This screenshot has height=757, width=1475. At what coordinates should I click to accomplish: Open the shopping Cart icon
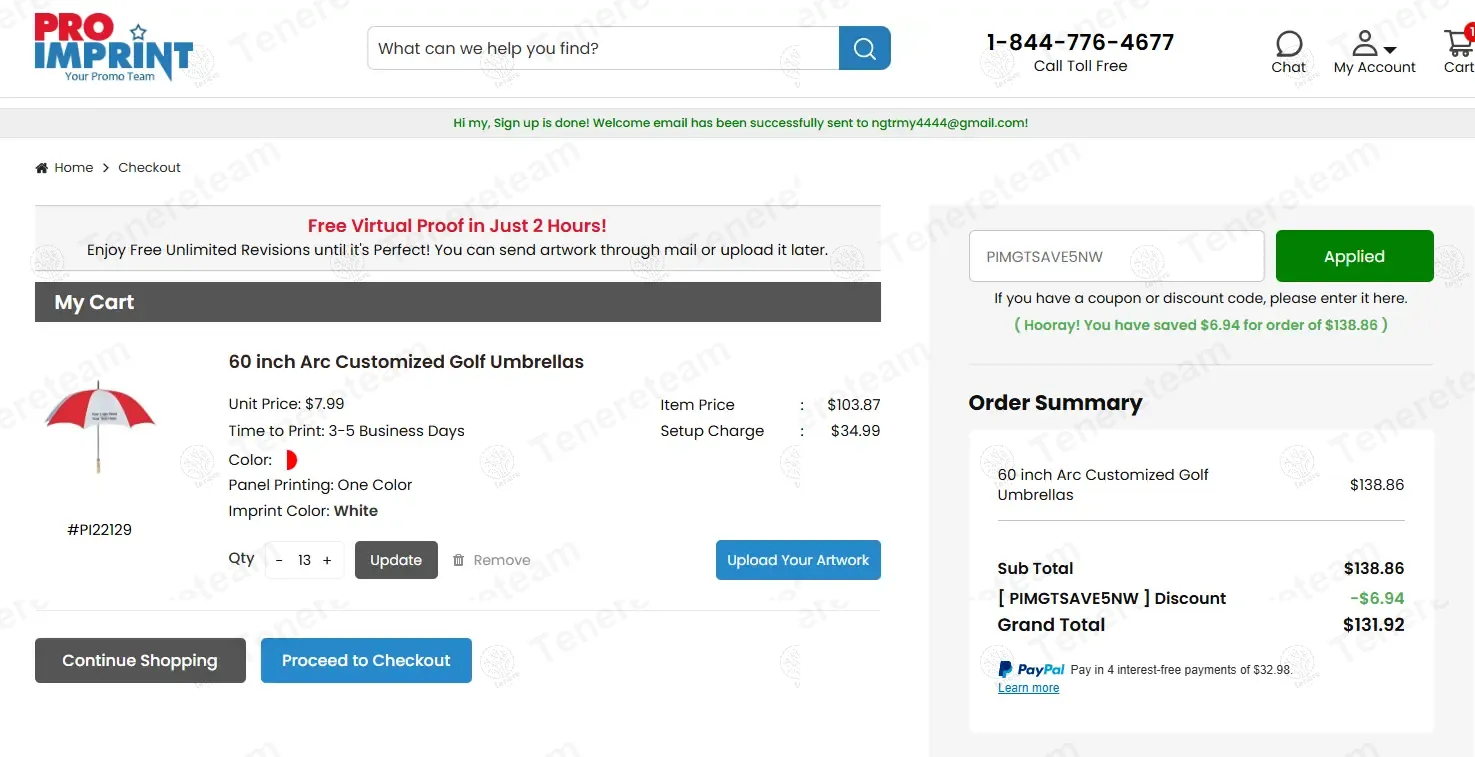[1459, 44]
